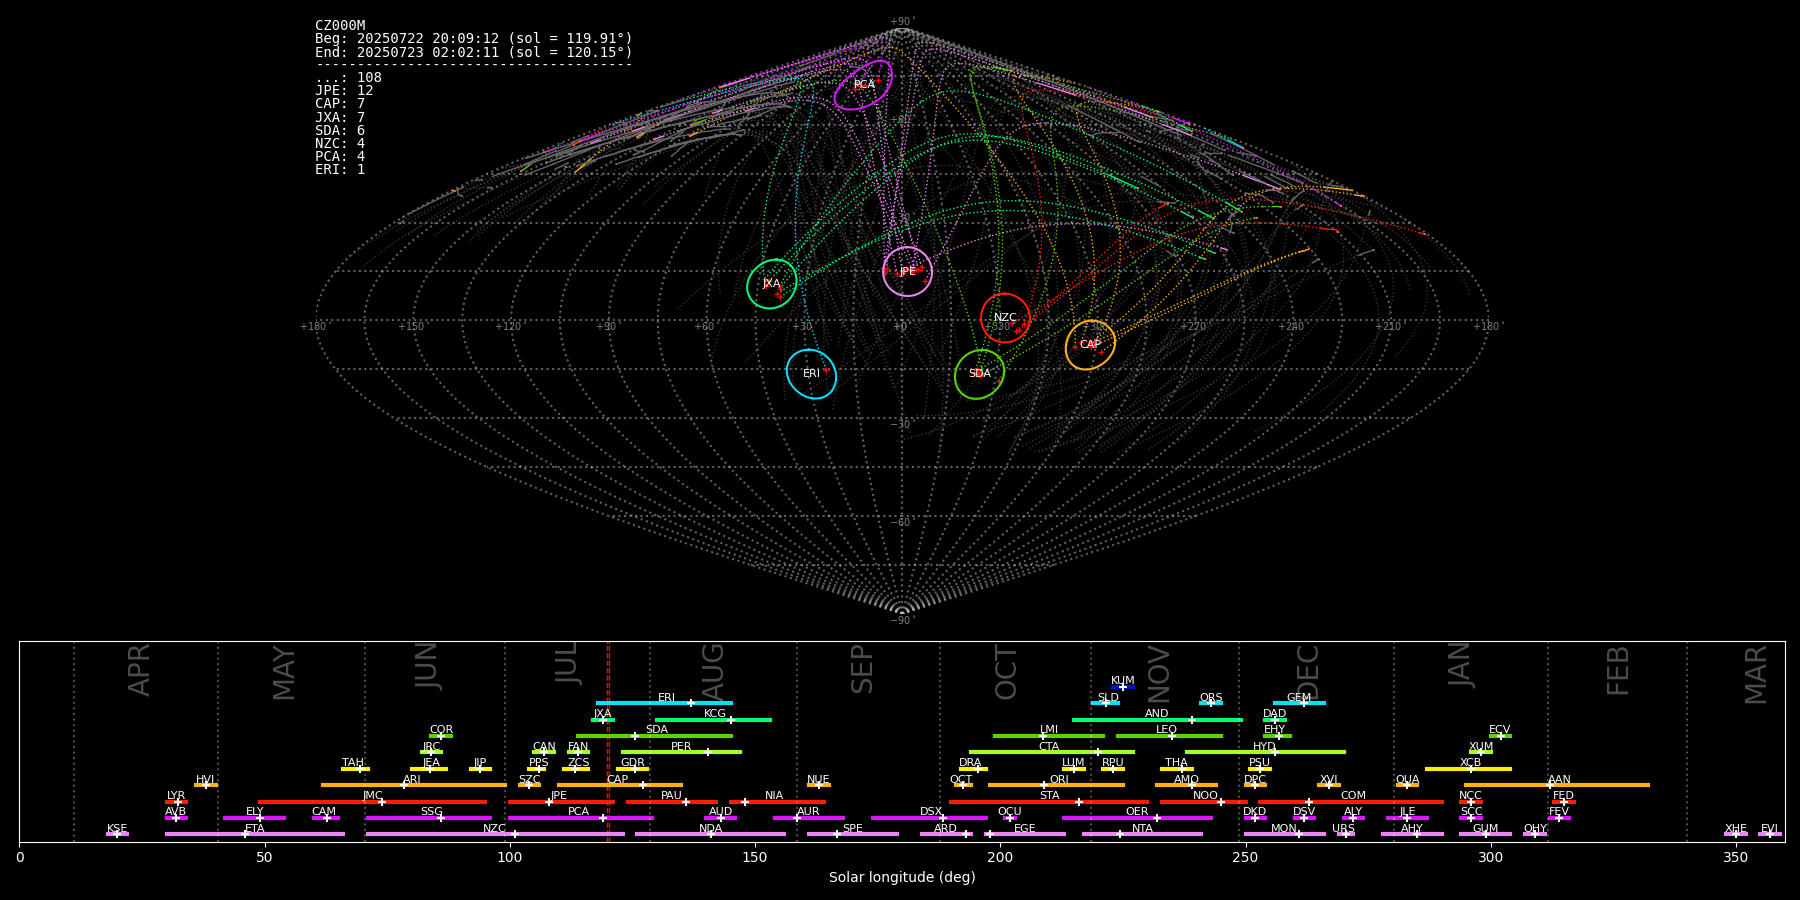1800x900 pixels.
Task: Select the EGE shower bar
Action: pos(1024,834)
